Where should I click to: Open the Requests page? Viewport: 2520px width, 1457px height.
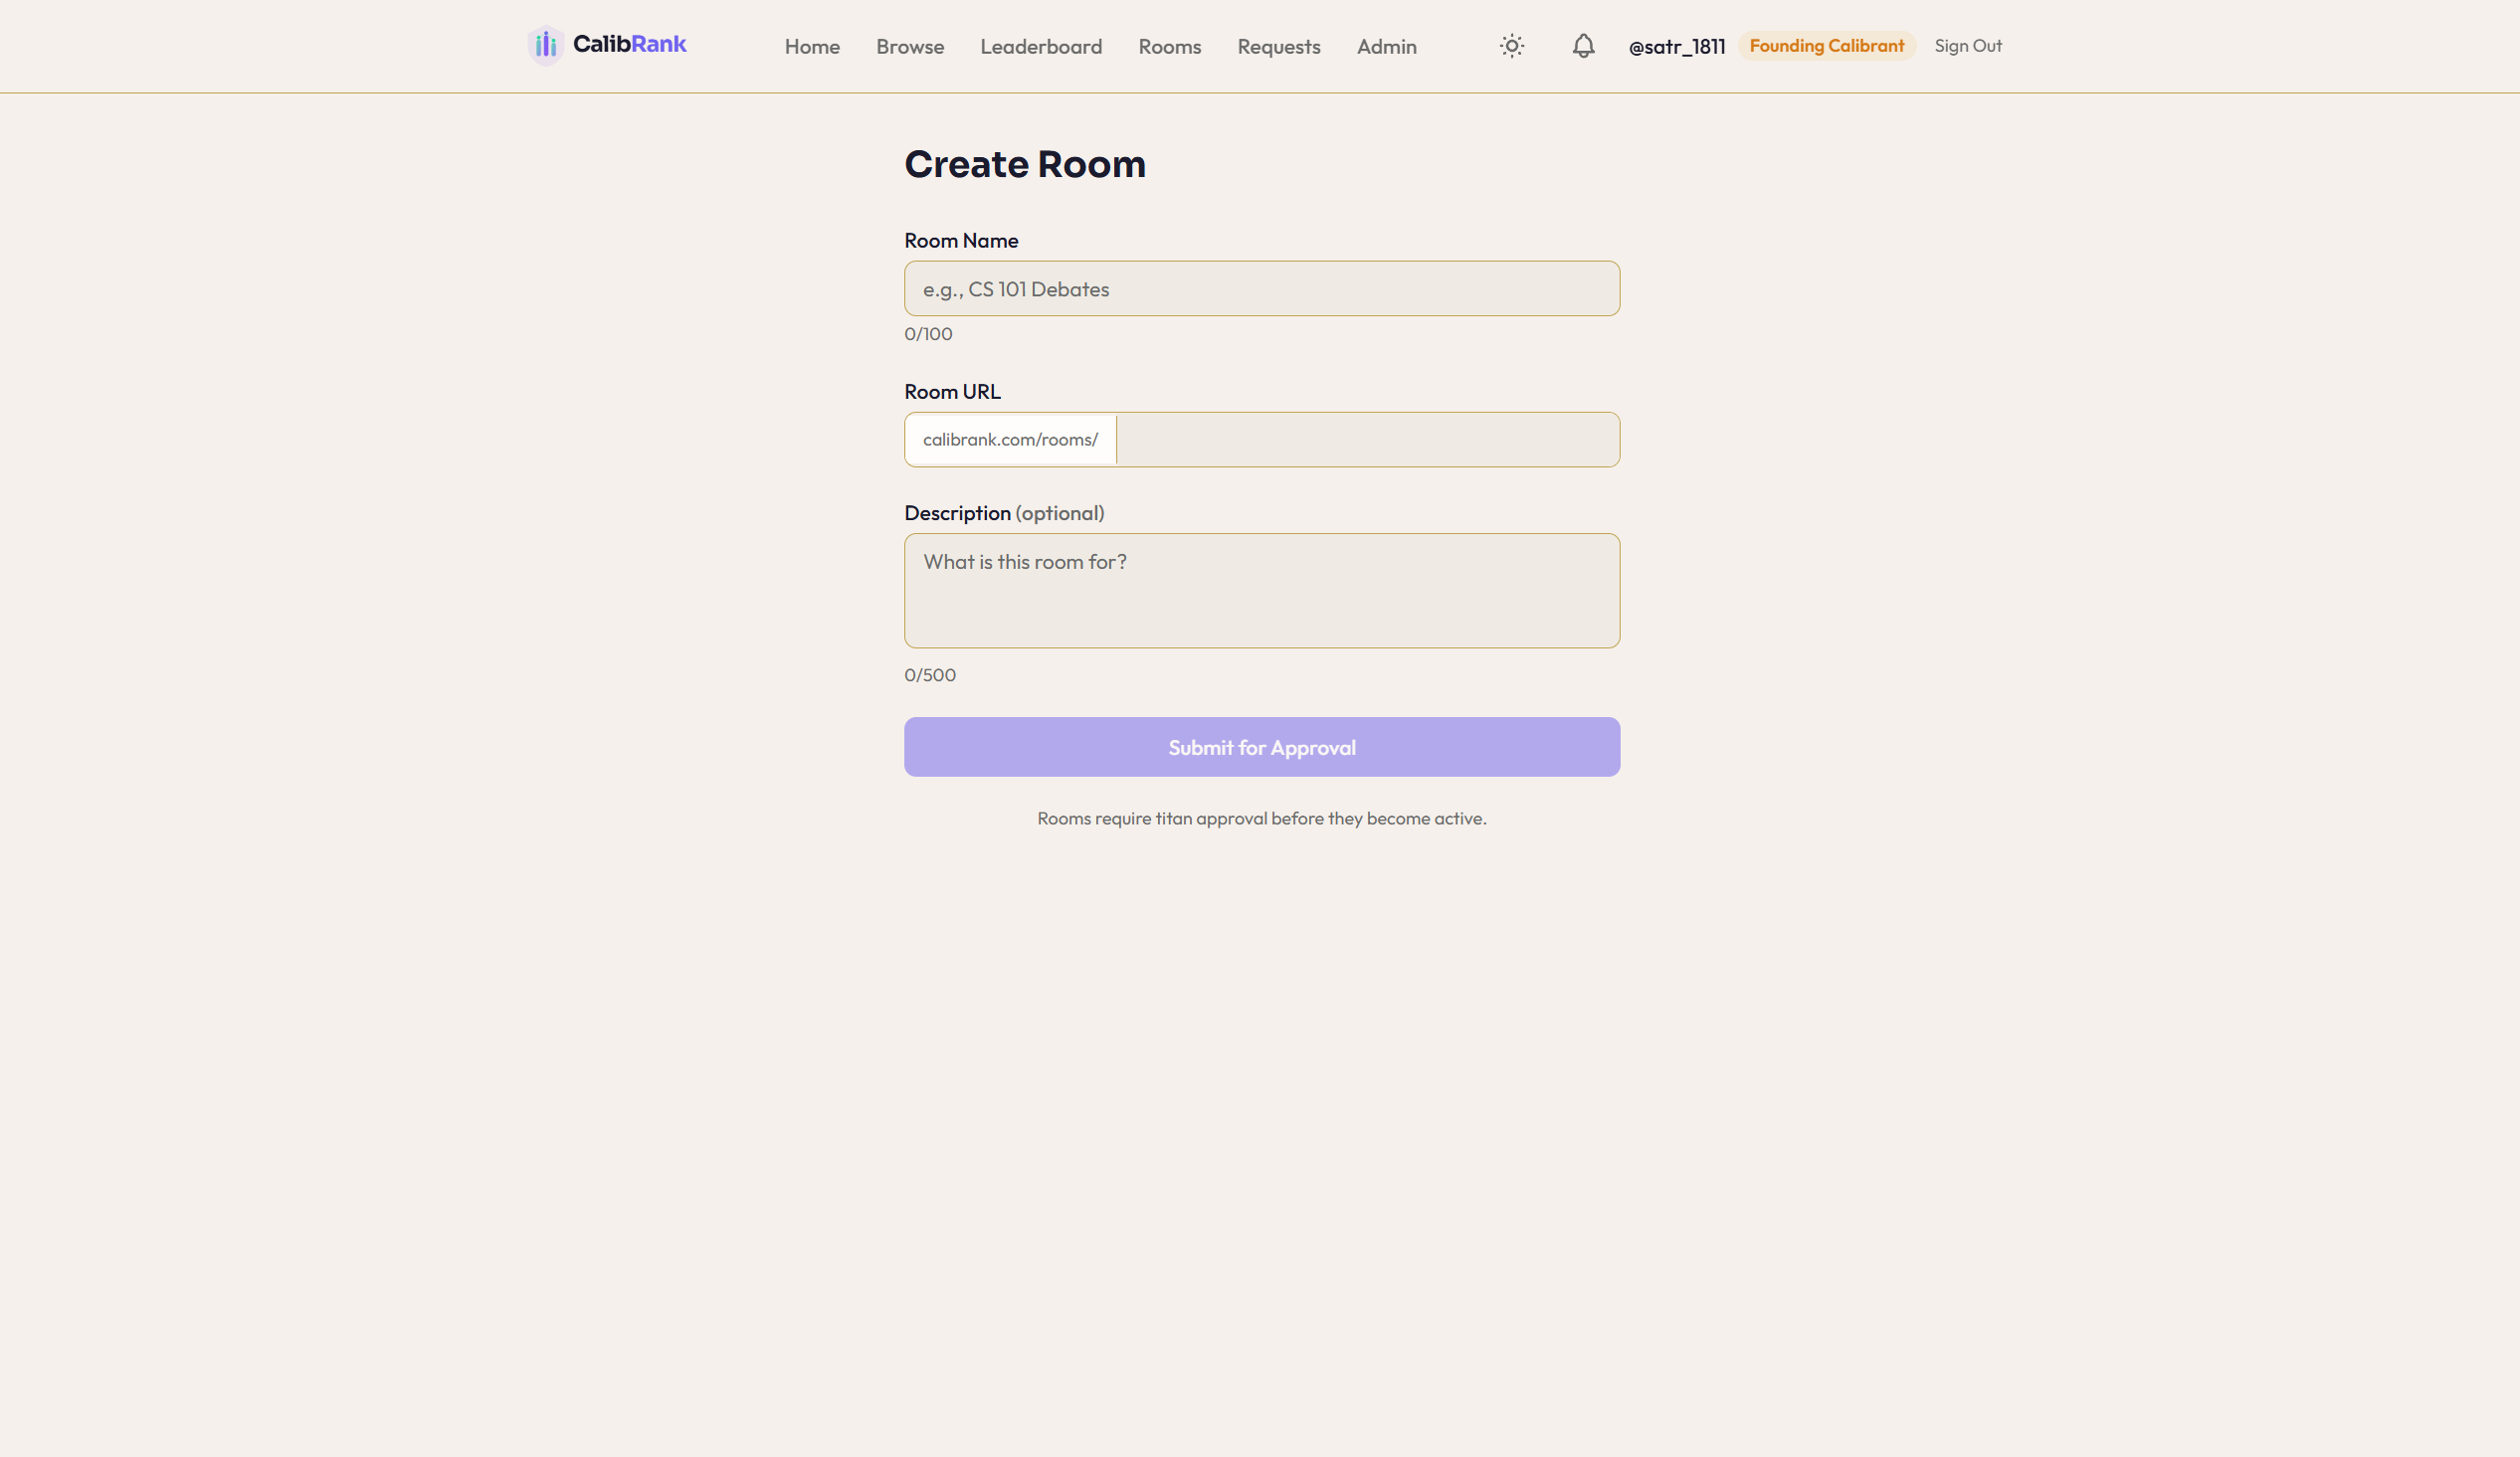pos(1279,46)
